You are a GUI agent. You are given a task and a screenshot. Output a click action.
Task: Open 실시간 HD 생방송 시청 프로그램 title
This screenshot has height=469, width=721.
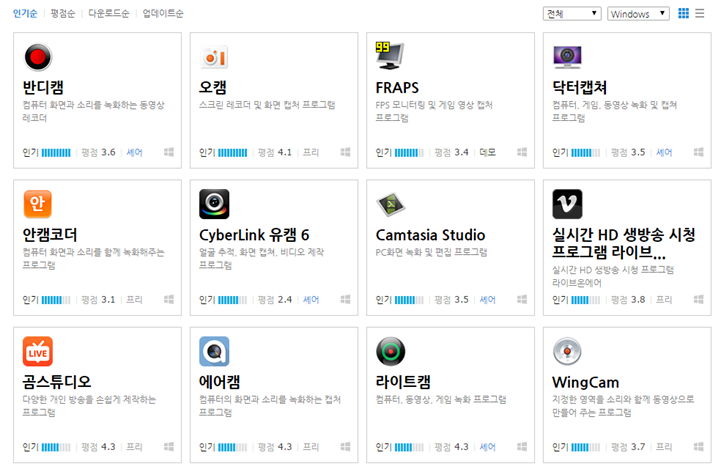coord(624,243)
